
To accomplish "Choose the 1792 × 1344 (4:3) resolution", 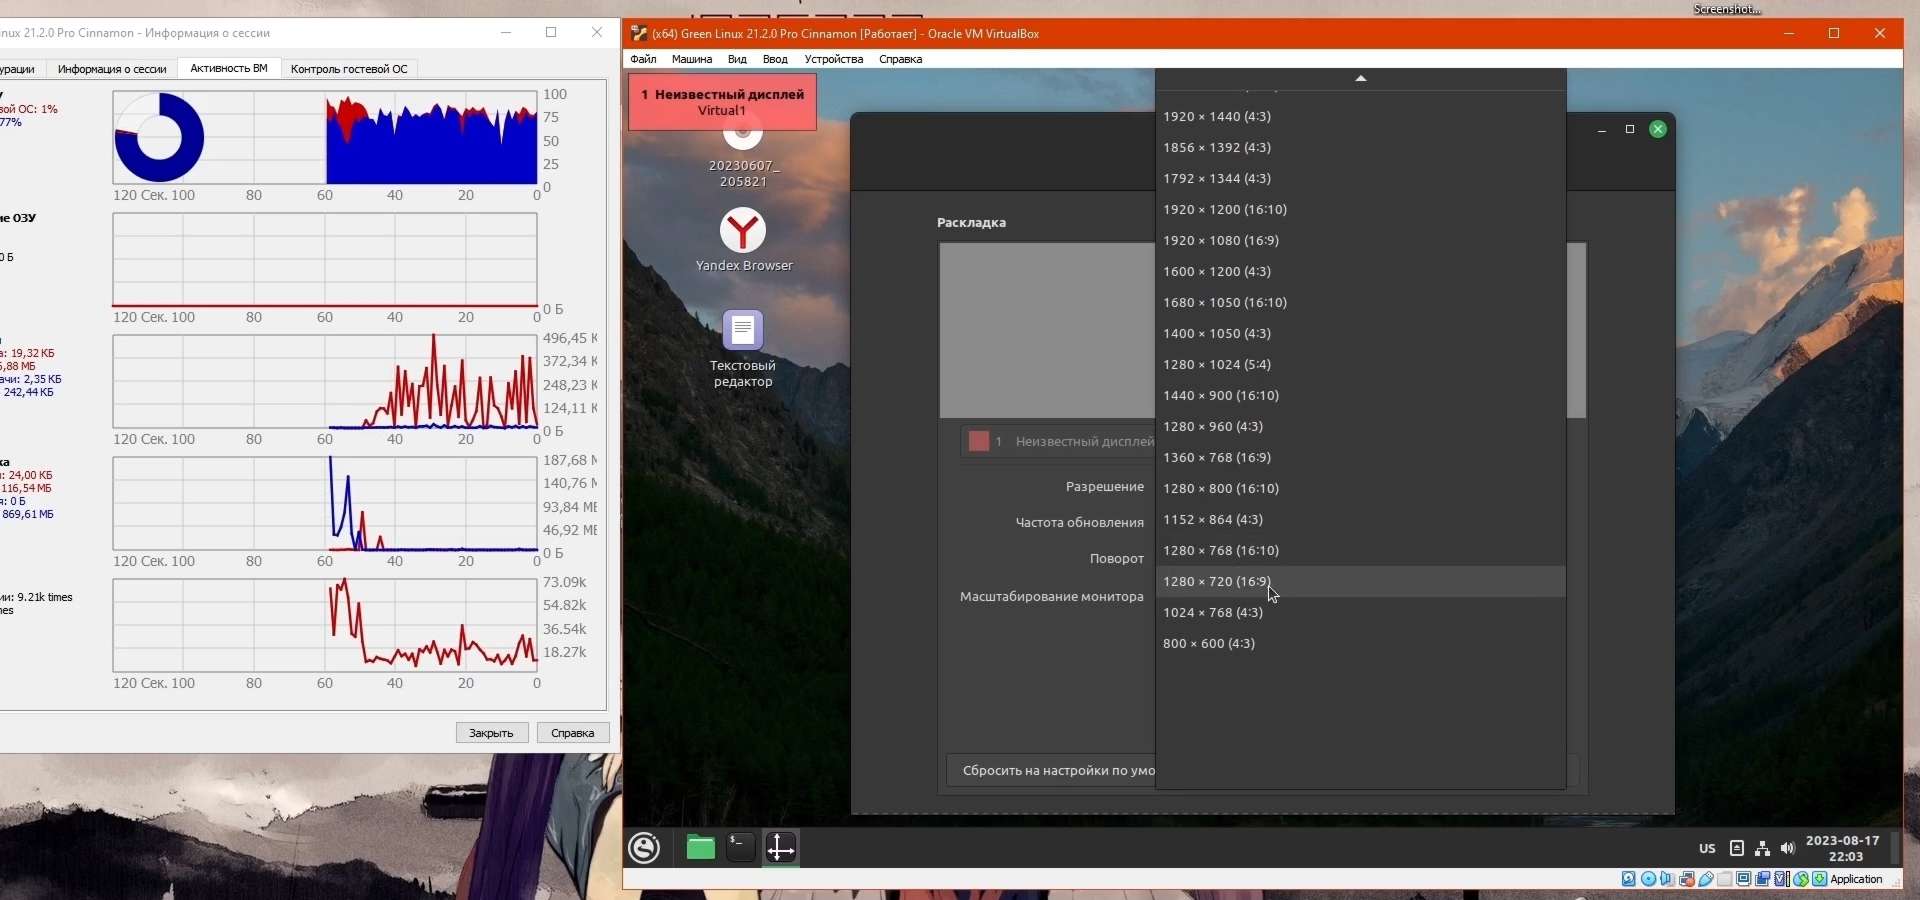I will (x=1360, y=179).
